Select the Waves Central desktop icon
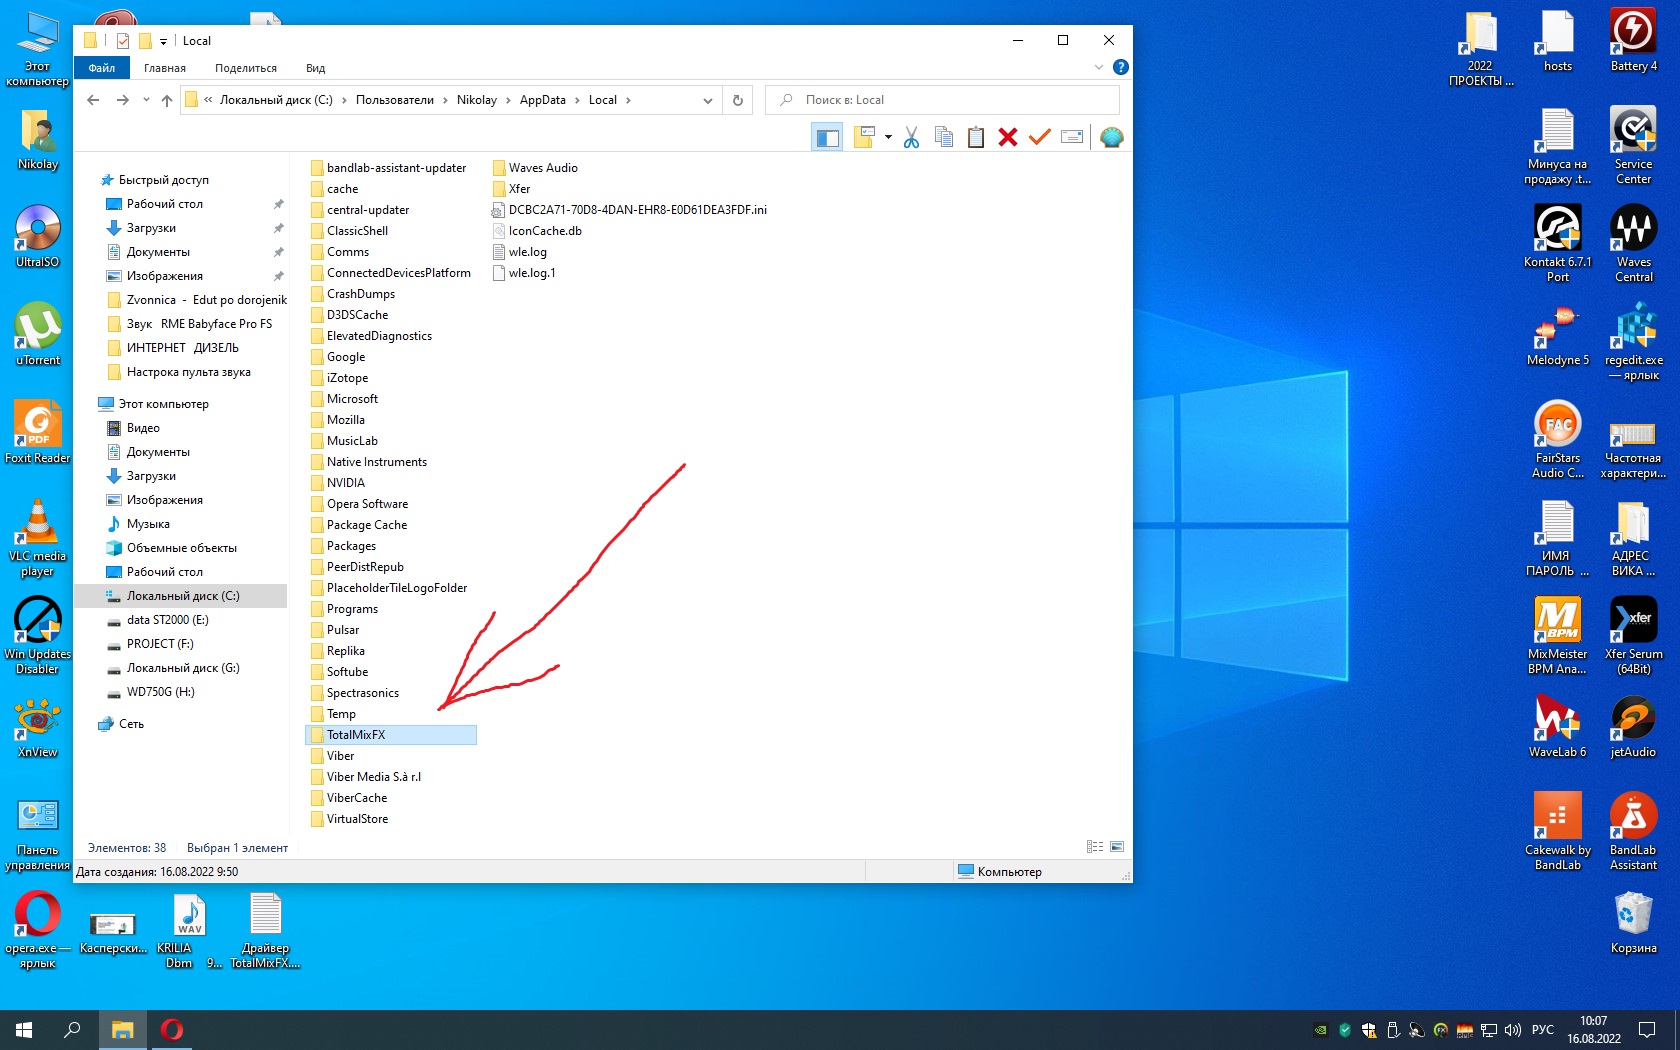 1633,243
